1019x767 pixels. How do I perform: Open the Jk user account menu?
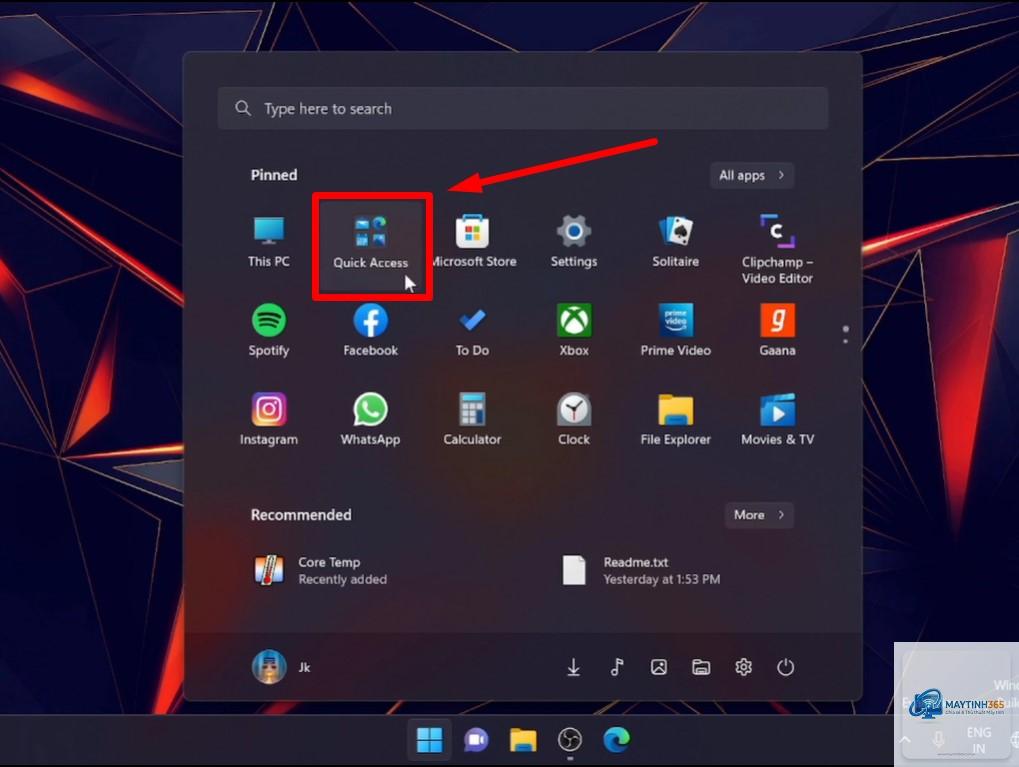pyautogui.click(x=281, y=667)
